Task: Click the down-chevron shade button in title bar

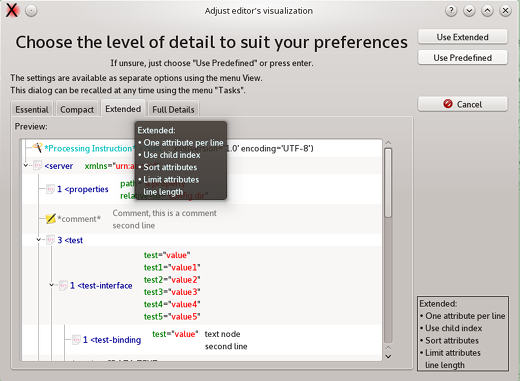Action: tap(469, 11)
